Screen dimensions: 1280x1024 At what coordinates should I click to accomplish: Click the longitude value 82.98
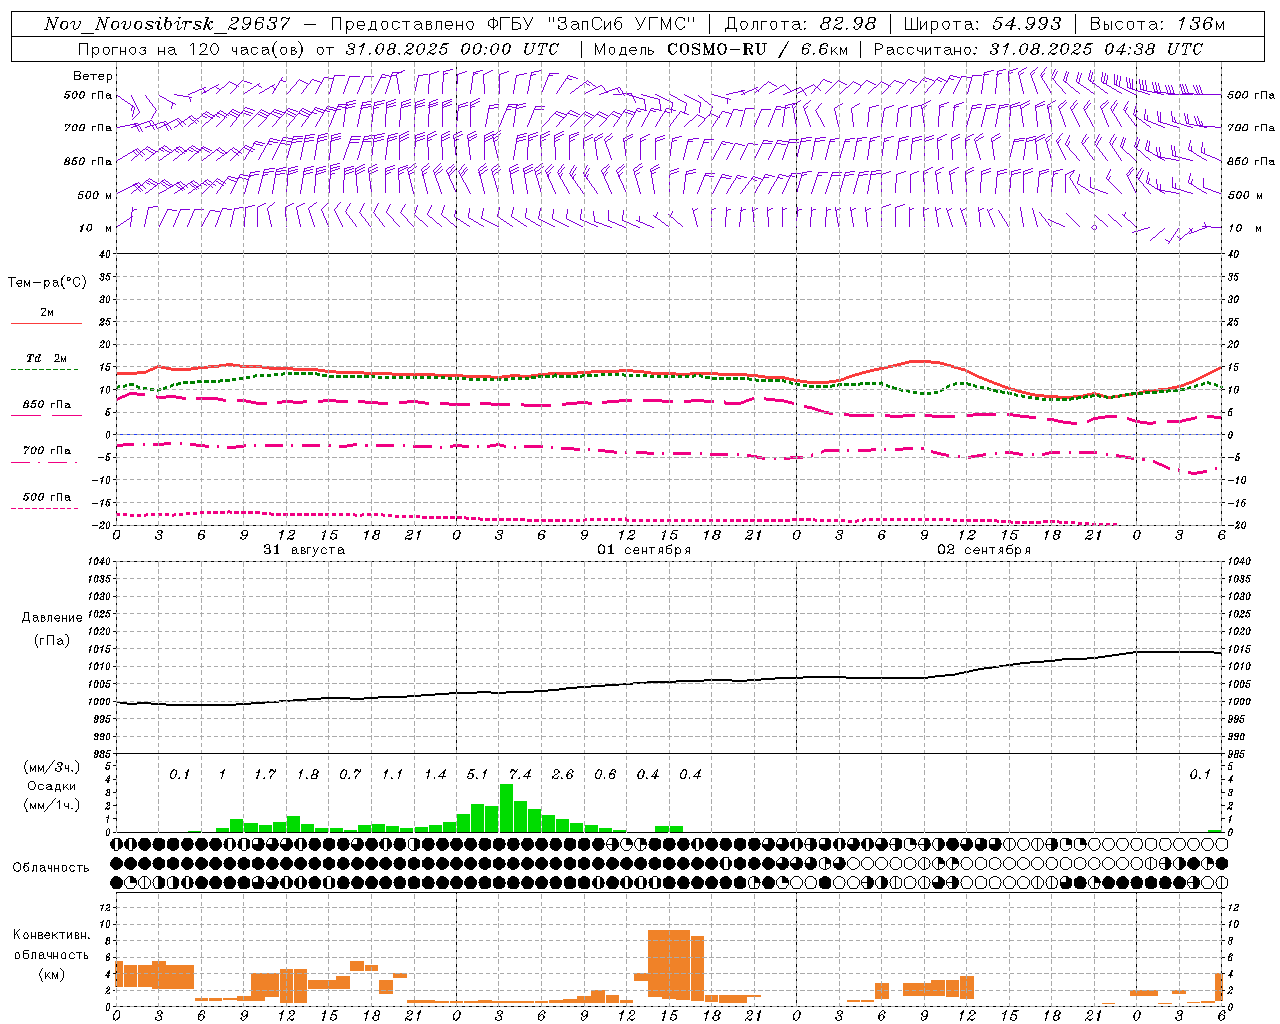[x=848, y=24]
